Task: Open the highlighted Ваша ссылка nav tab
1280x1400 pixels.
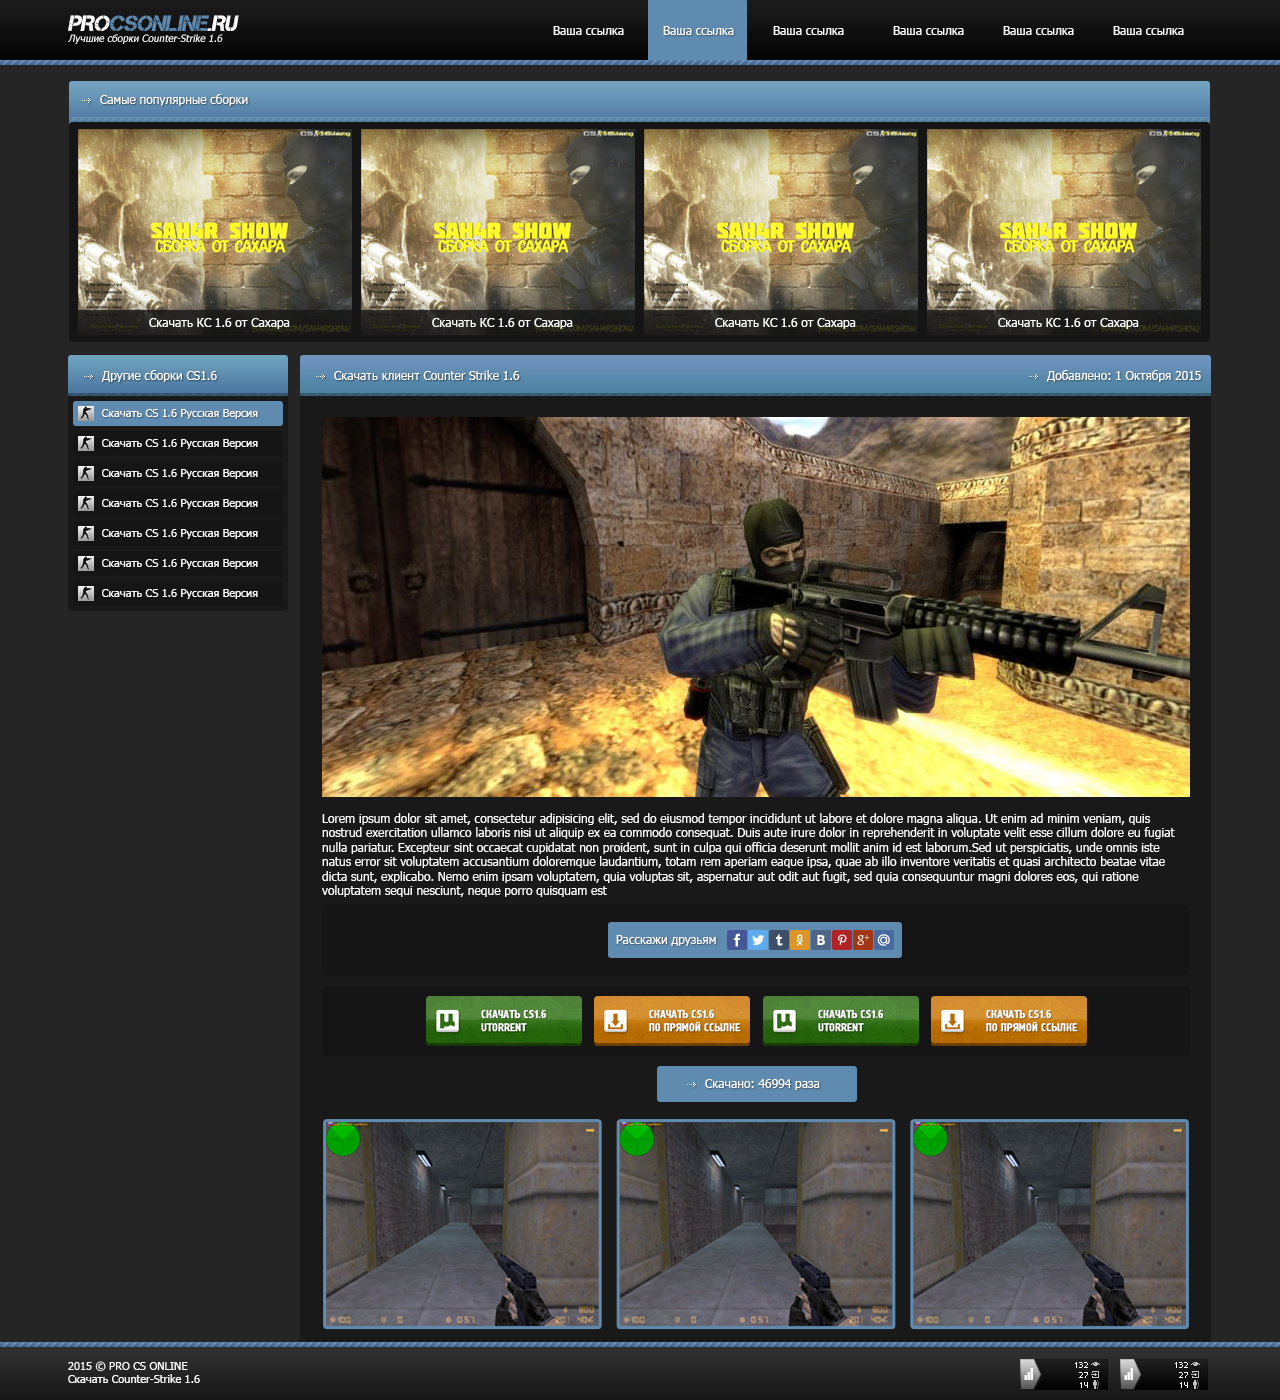Action: coord(698,30)
